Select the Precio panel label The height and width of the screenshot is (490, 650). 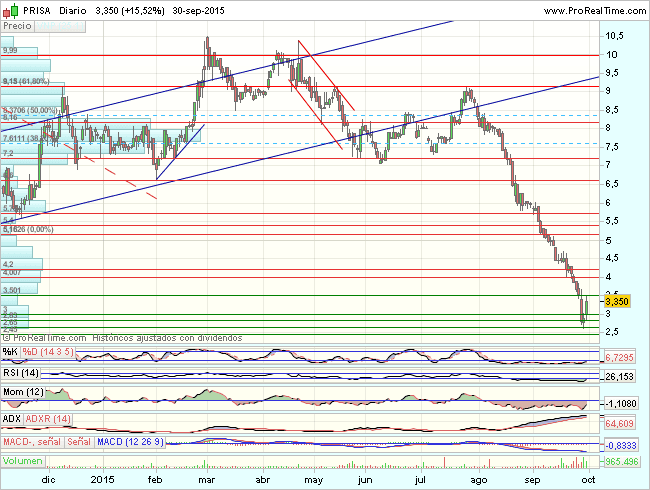coord(17,26)
